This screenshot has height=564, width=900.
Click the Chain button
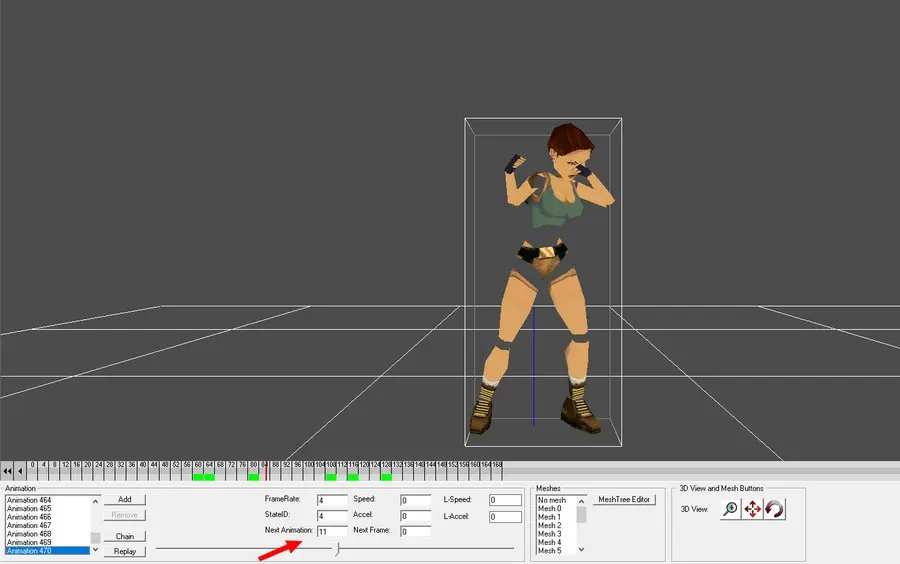(125, 536)
